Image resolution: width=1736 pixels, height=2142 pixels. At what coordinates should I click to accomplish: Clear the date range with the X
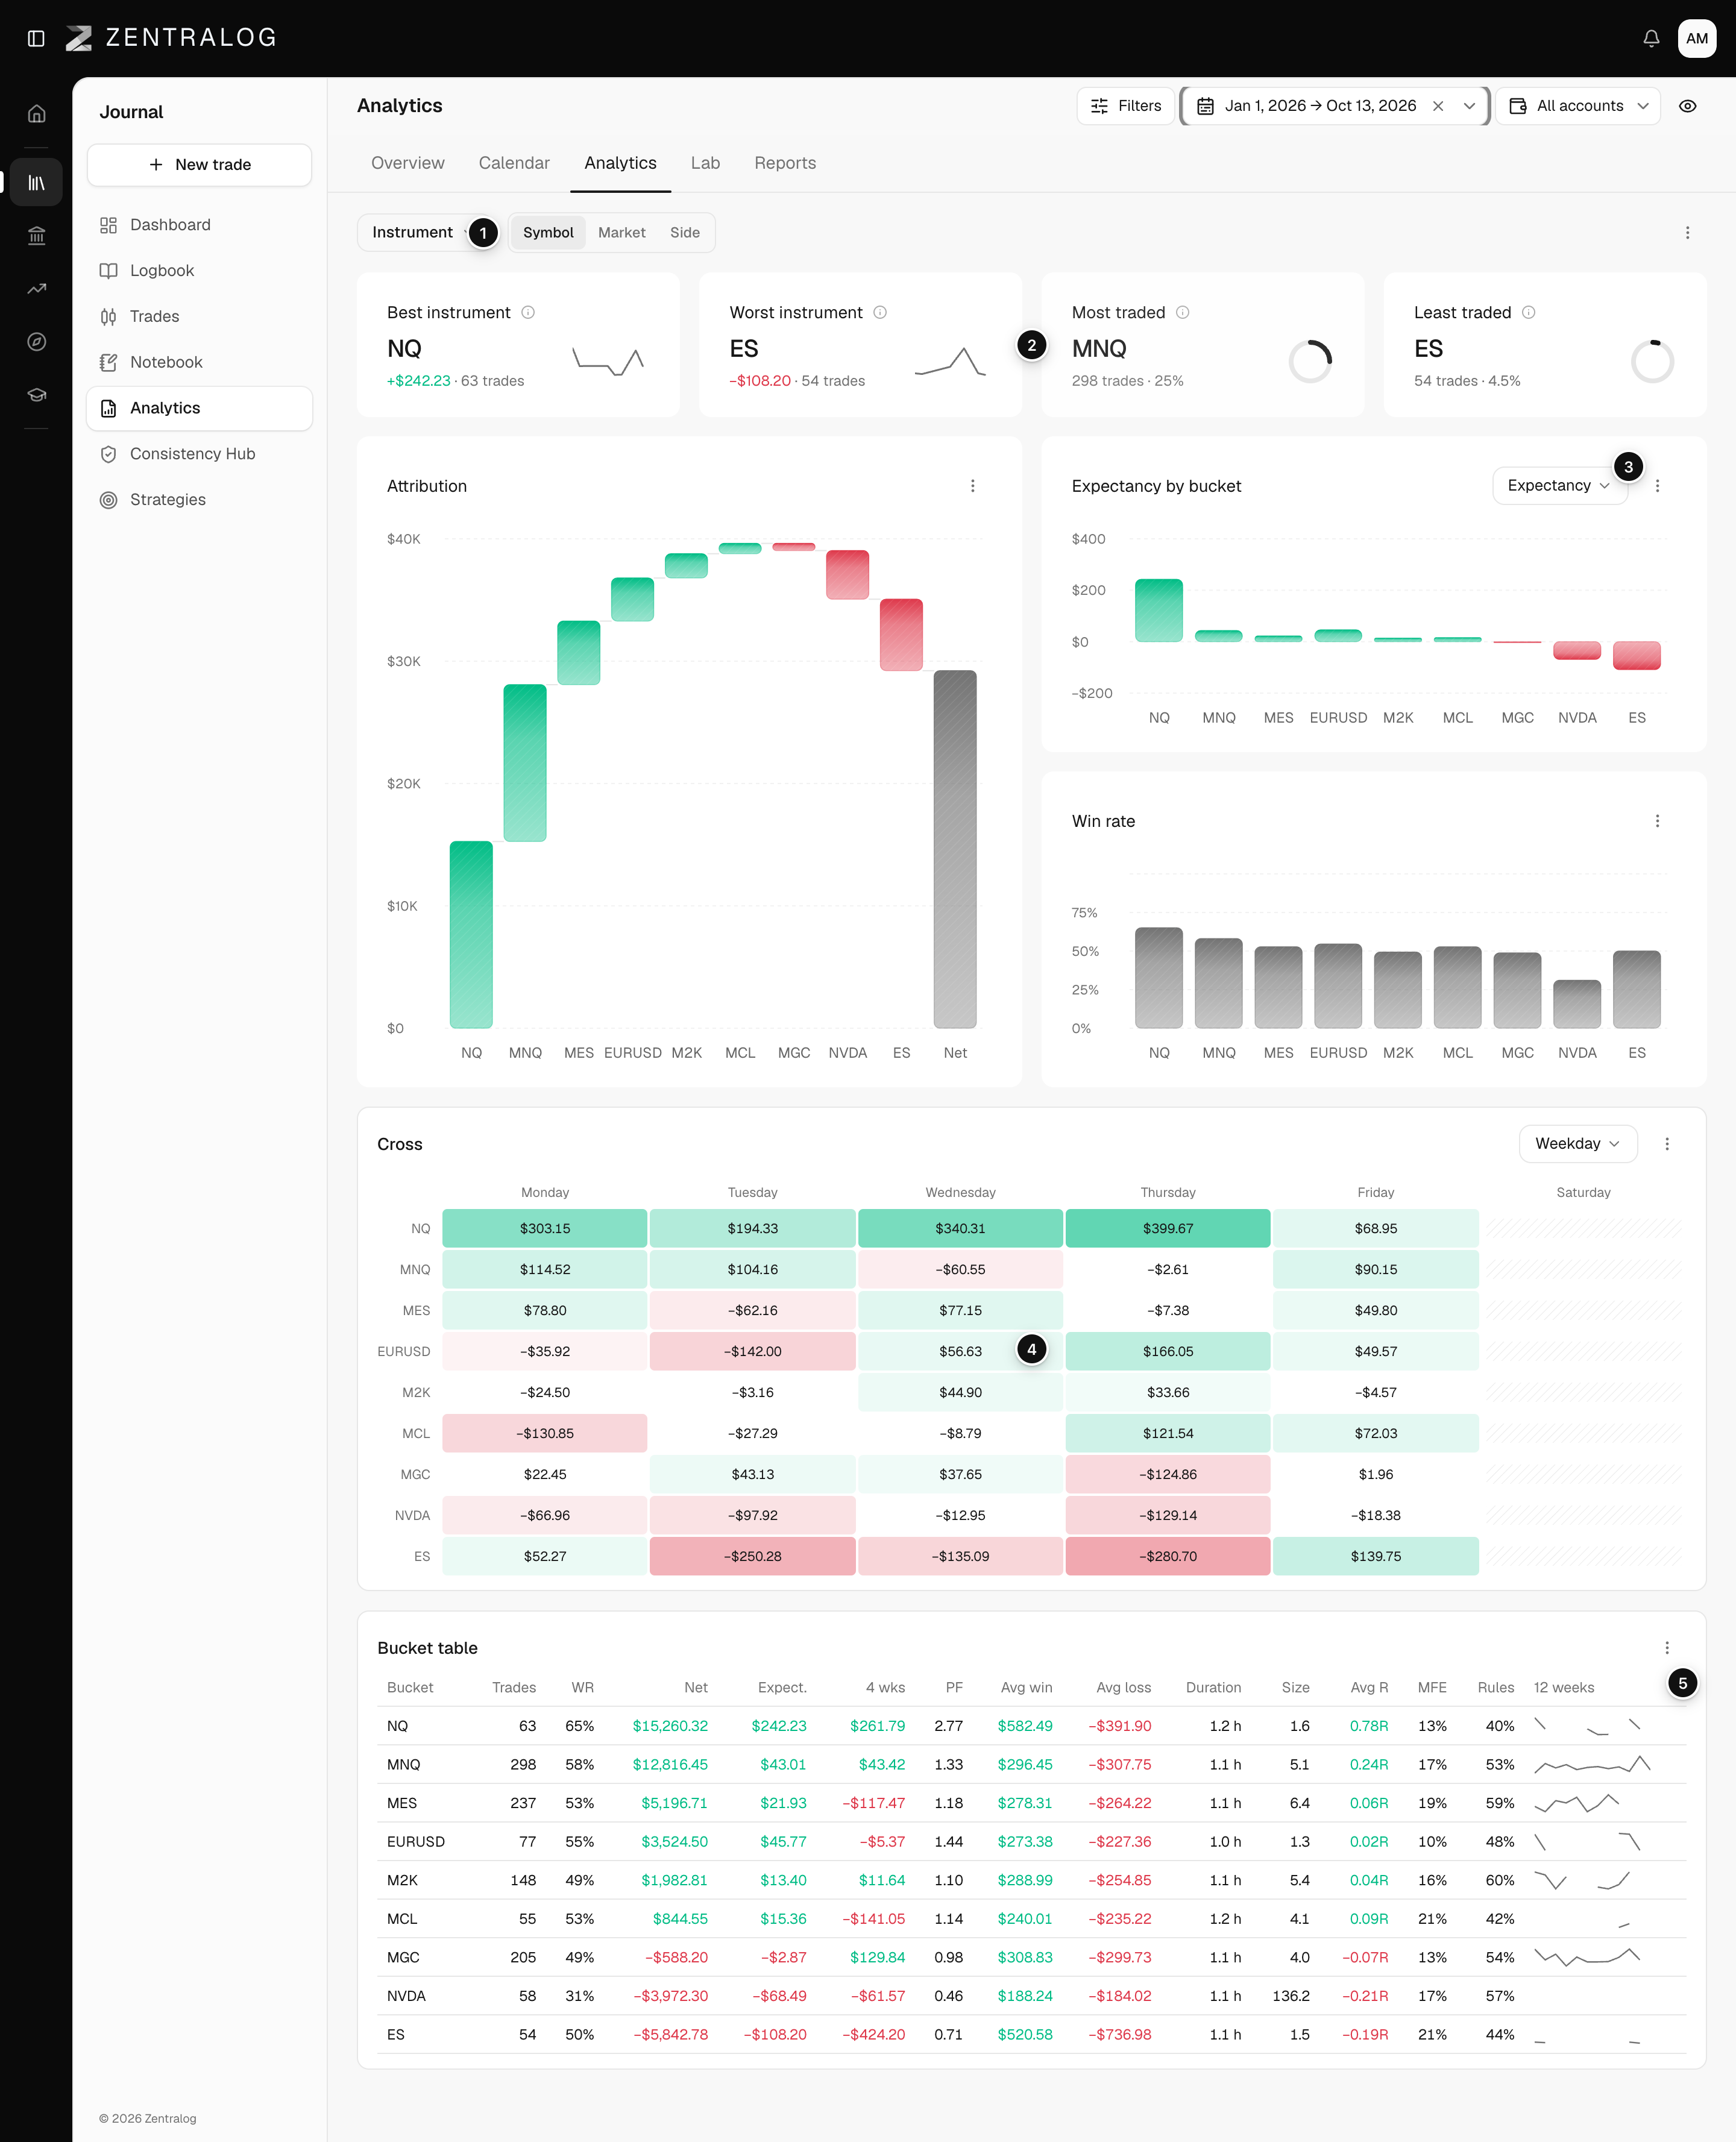[1438, 106]
